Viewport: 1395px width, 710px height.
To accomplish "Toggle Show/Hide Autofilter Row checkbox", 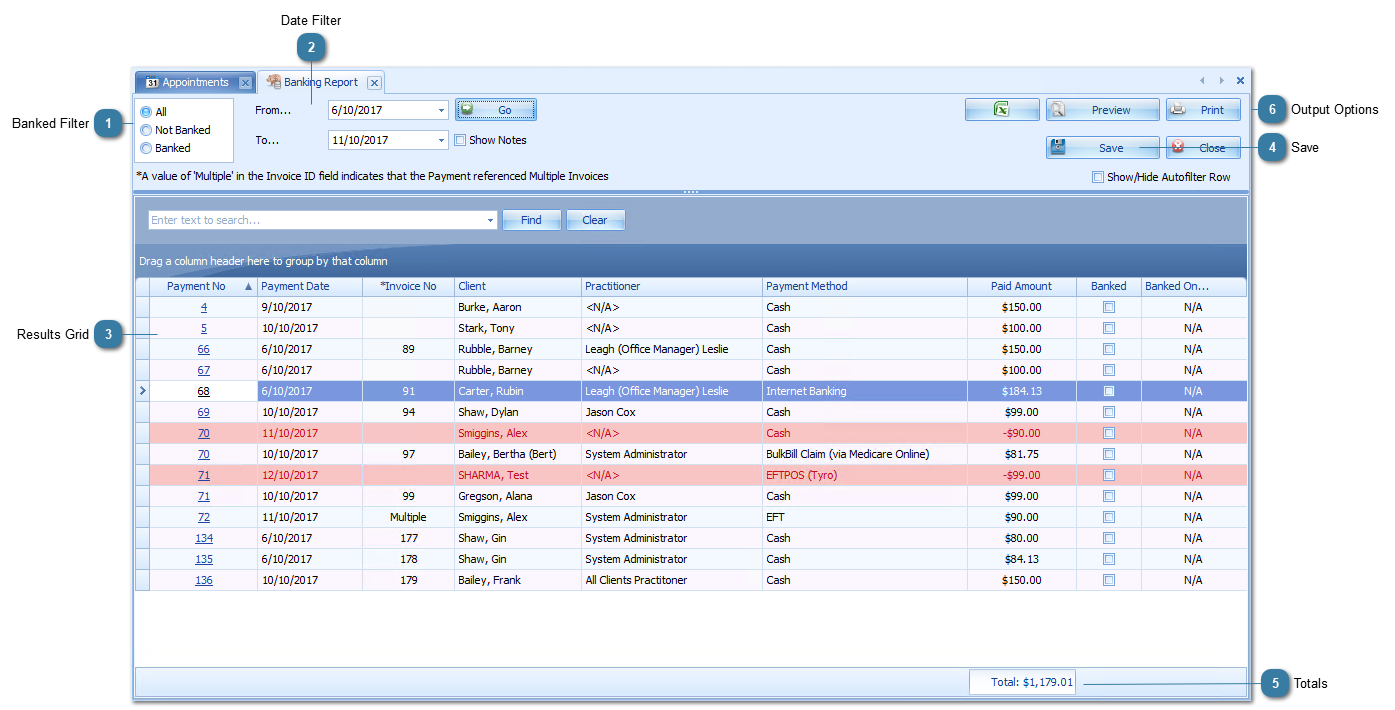I will [x=1098, y=177].
